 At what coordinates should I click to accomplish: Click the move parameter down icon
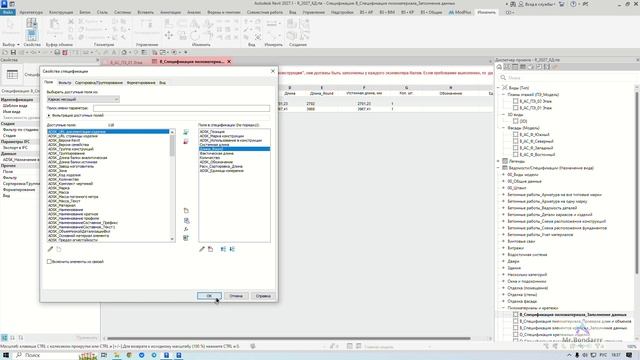[x=232, y=249]
